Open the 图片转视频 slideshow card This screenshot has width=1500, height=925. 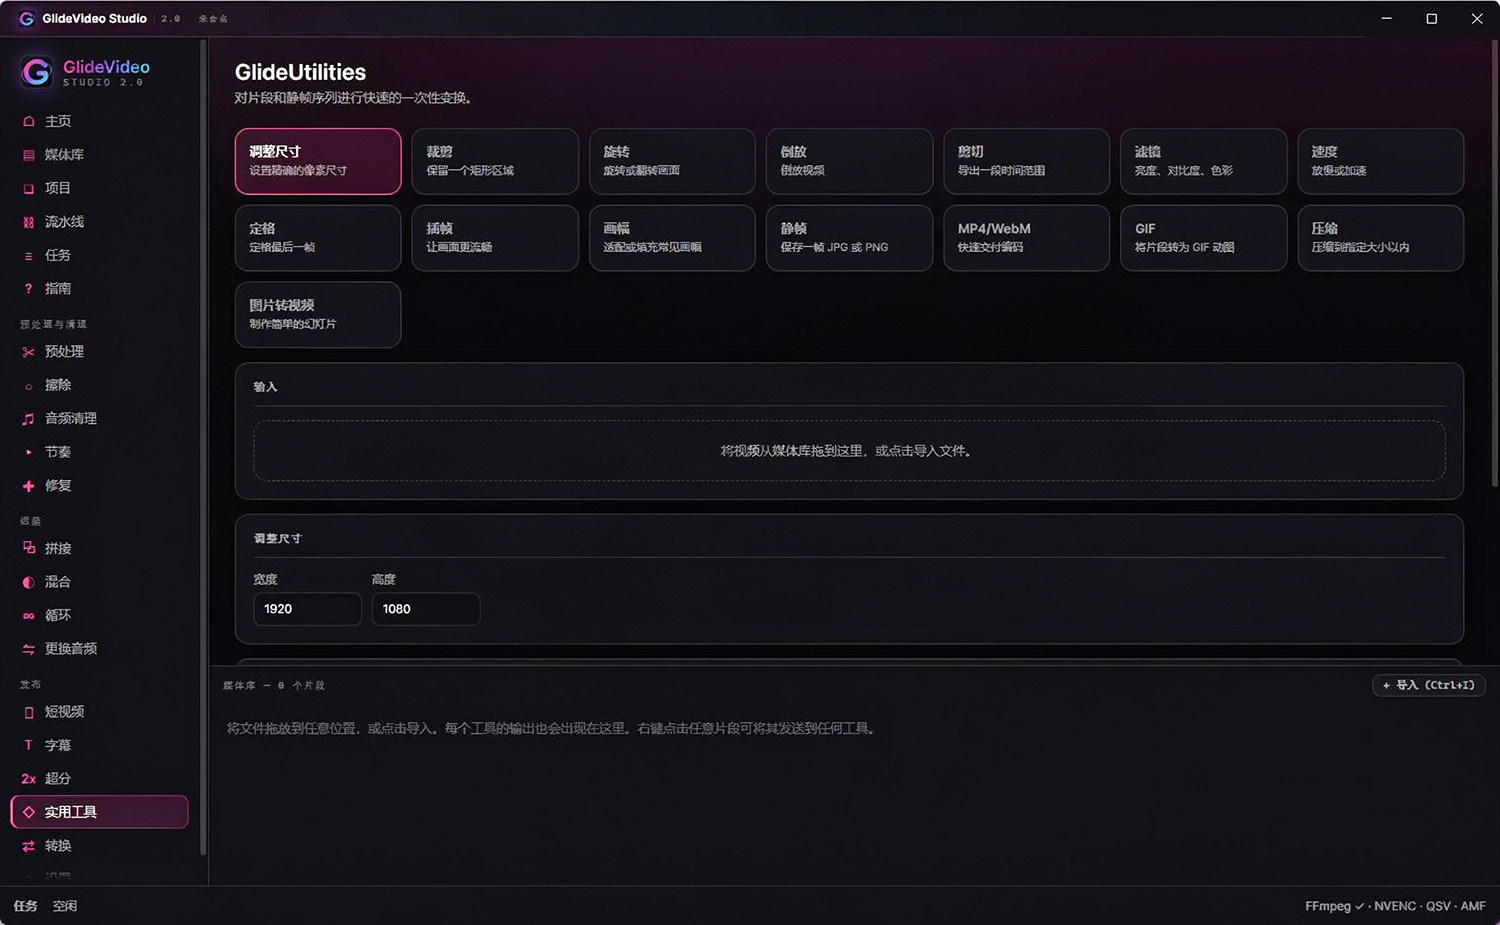pos(318,315)
